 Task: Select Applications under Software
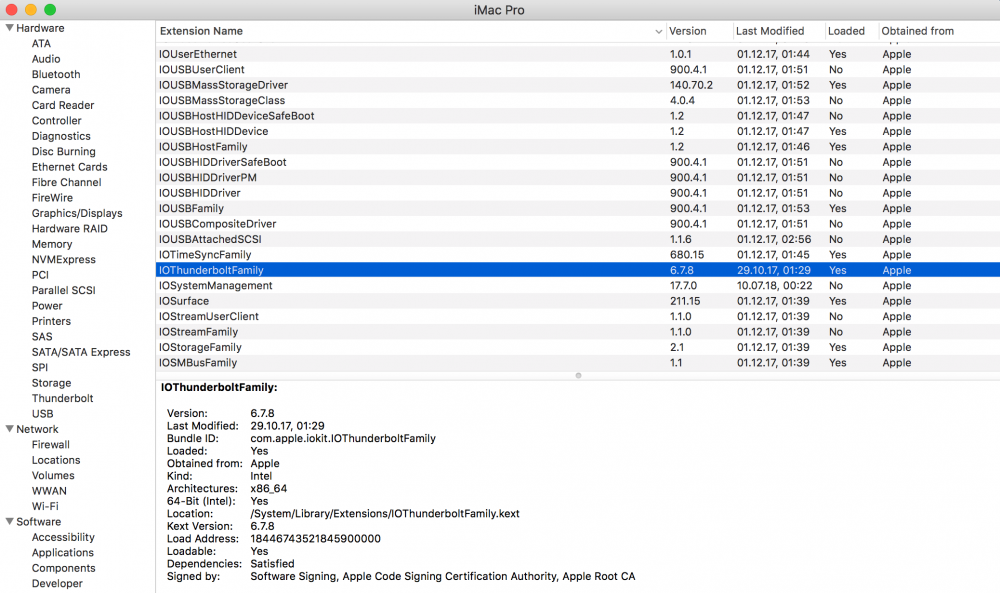point(62,553)
